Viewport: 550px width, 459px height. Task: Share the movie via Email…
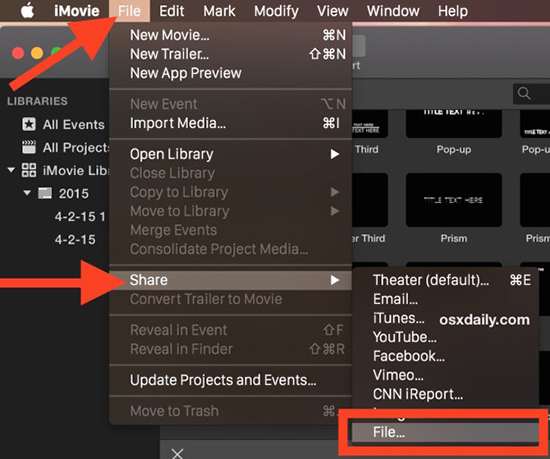[445, 299]
